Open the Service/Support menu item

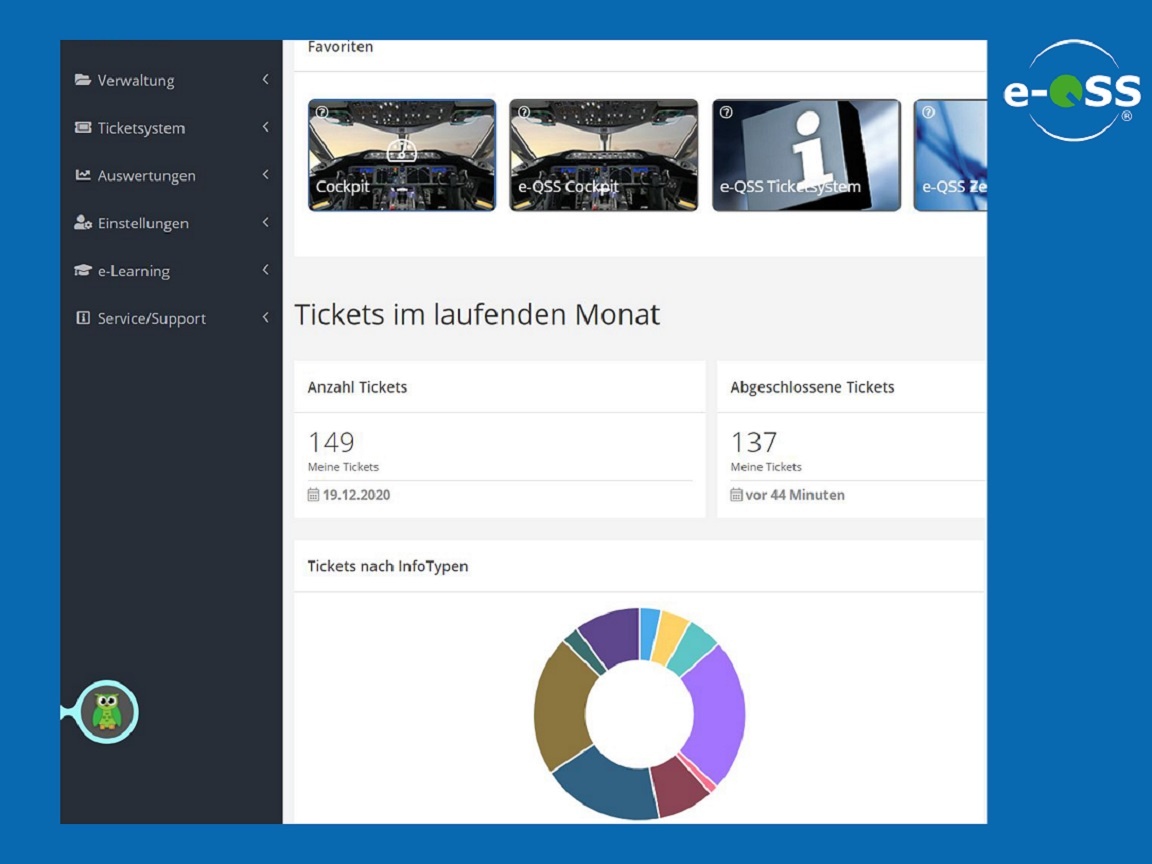click(x=171, y=318)
